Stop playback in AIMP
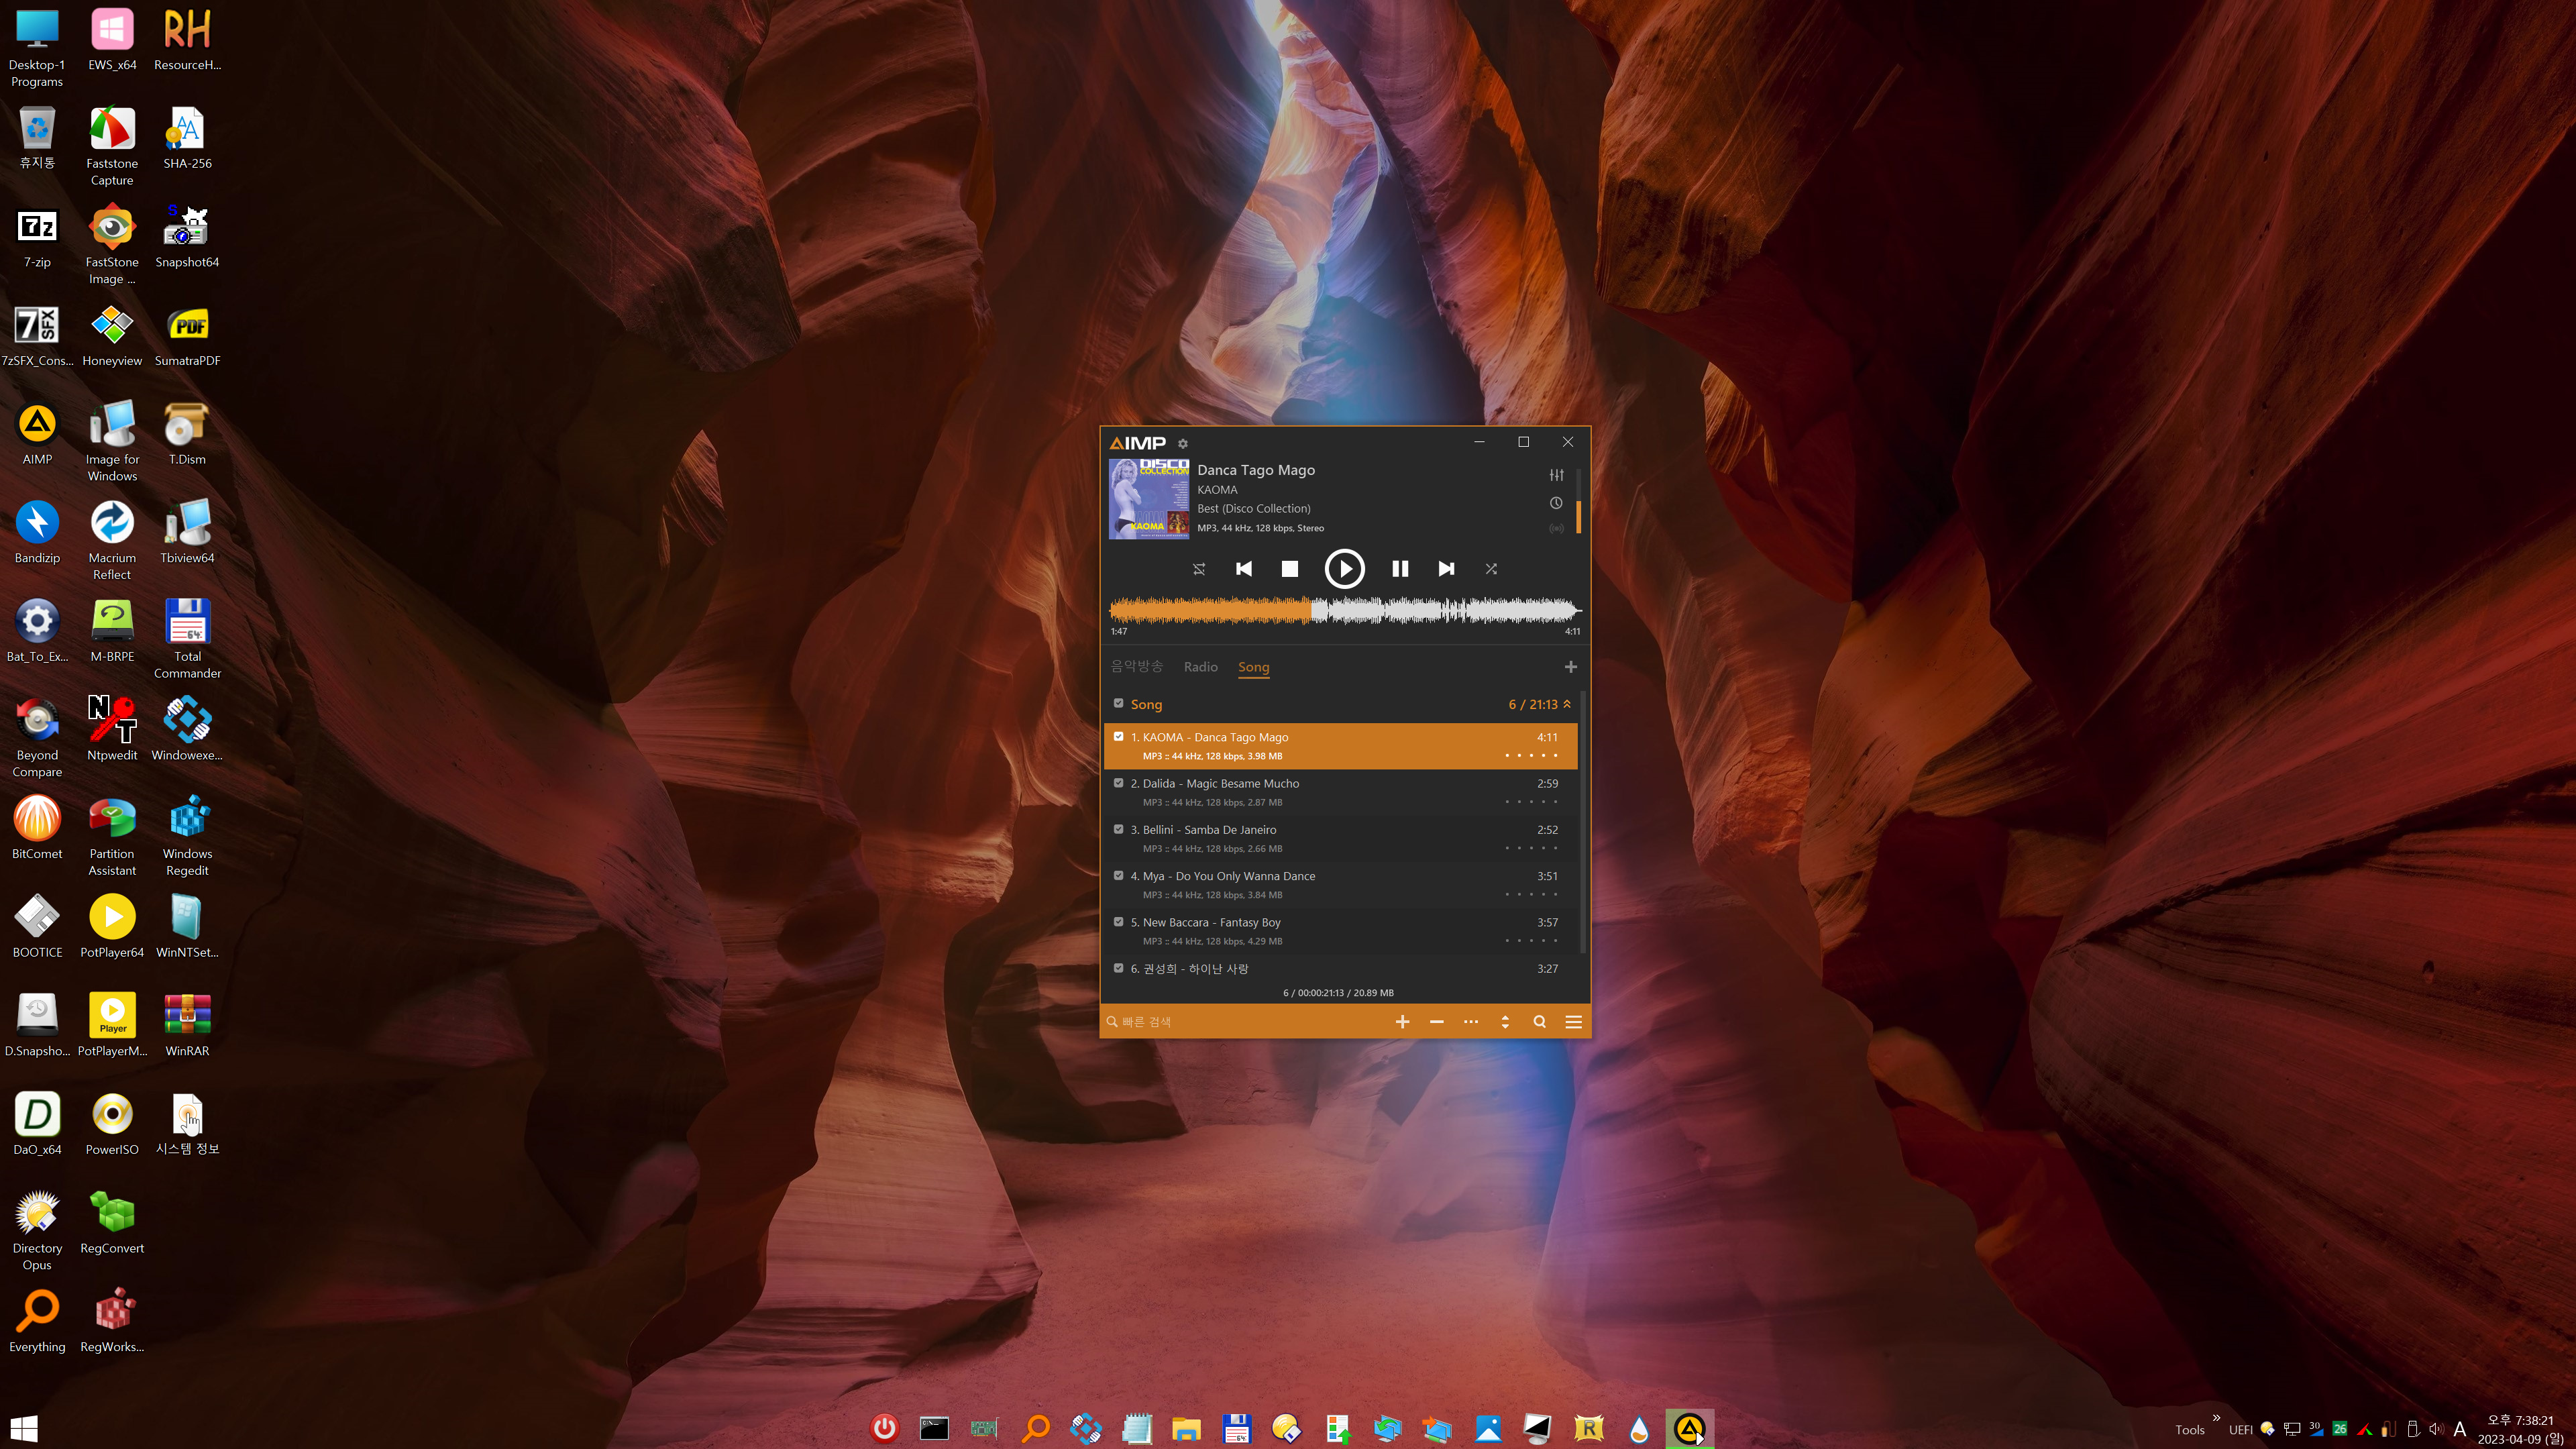Image resolution: width=2576 pixels, height=1449 pixels. [x=1290, y=569]
